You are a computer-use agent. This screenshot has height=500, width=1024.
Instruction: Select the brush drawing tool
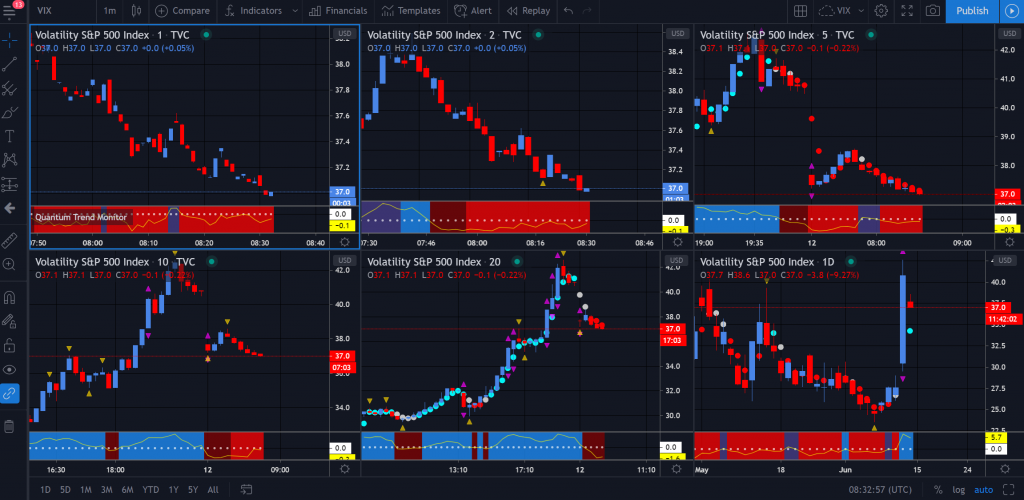pyautogui.click(x=10, y=112)
